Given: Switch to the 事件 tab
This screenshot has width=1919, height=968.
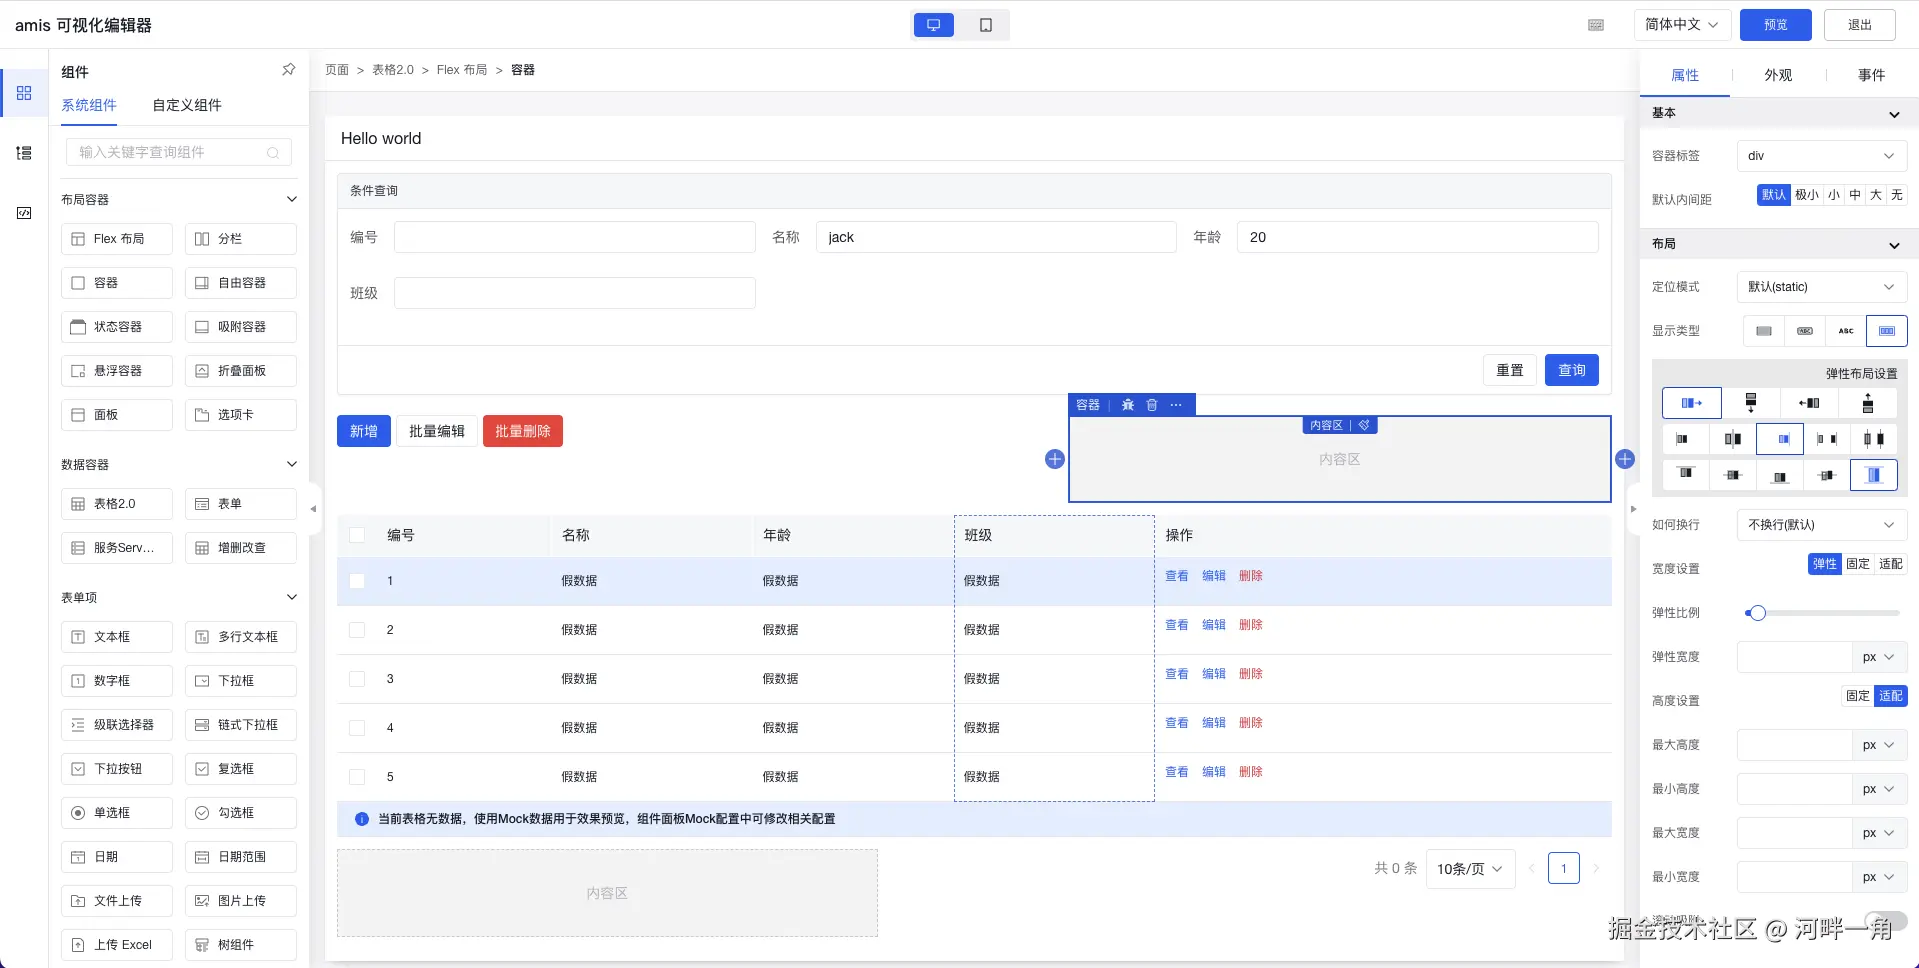Looking at the screenshot, I should tap(1871, 75).
